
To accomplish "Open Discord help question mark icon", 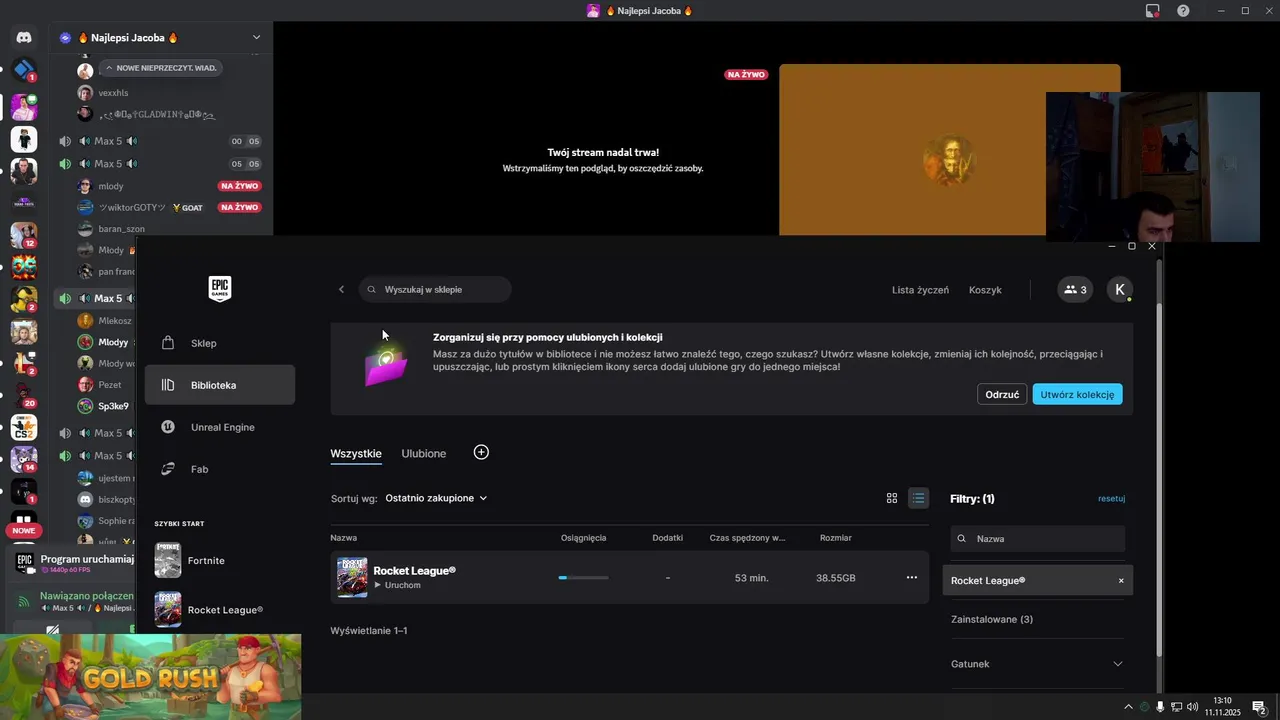I will point(1183,11).
